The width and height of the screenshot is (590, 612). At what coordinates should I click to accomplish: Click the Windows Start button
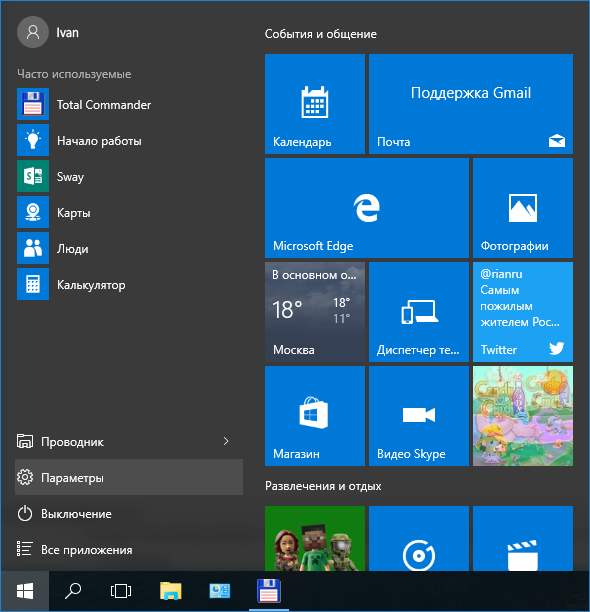[25, 591]
